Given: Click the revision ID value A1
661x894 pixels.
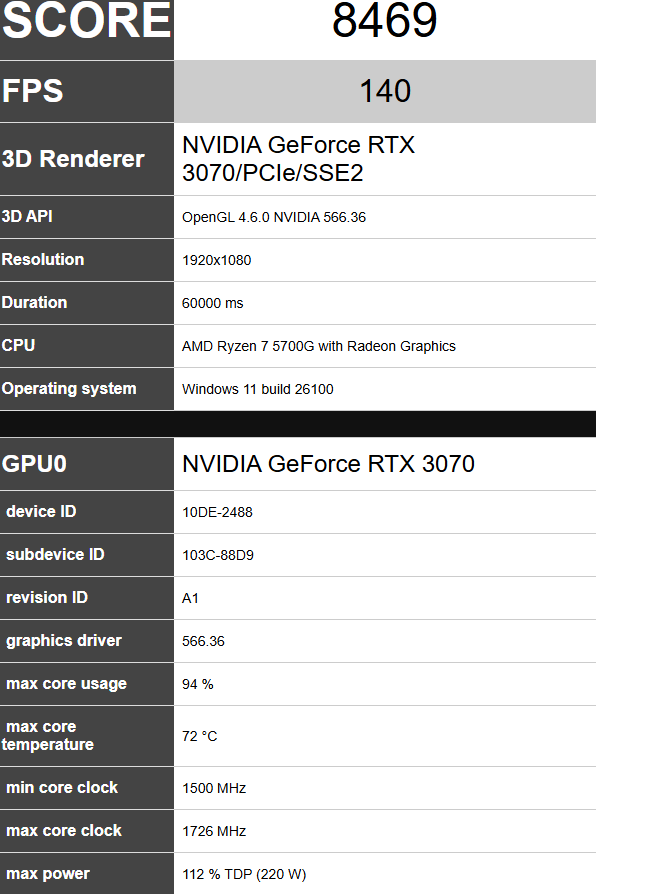Looking at the screenshot, I should 191,598.
